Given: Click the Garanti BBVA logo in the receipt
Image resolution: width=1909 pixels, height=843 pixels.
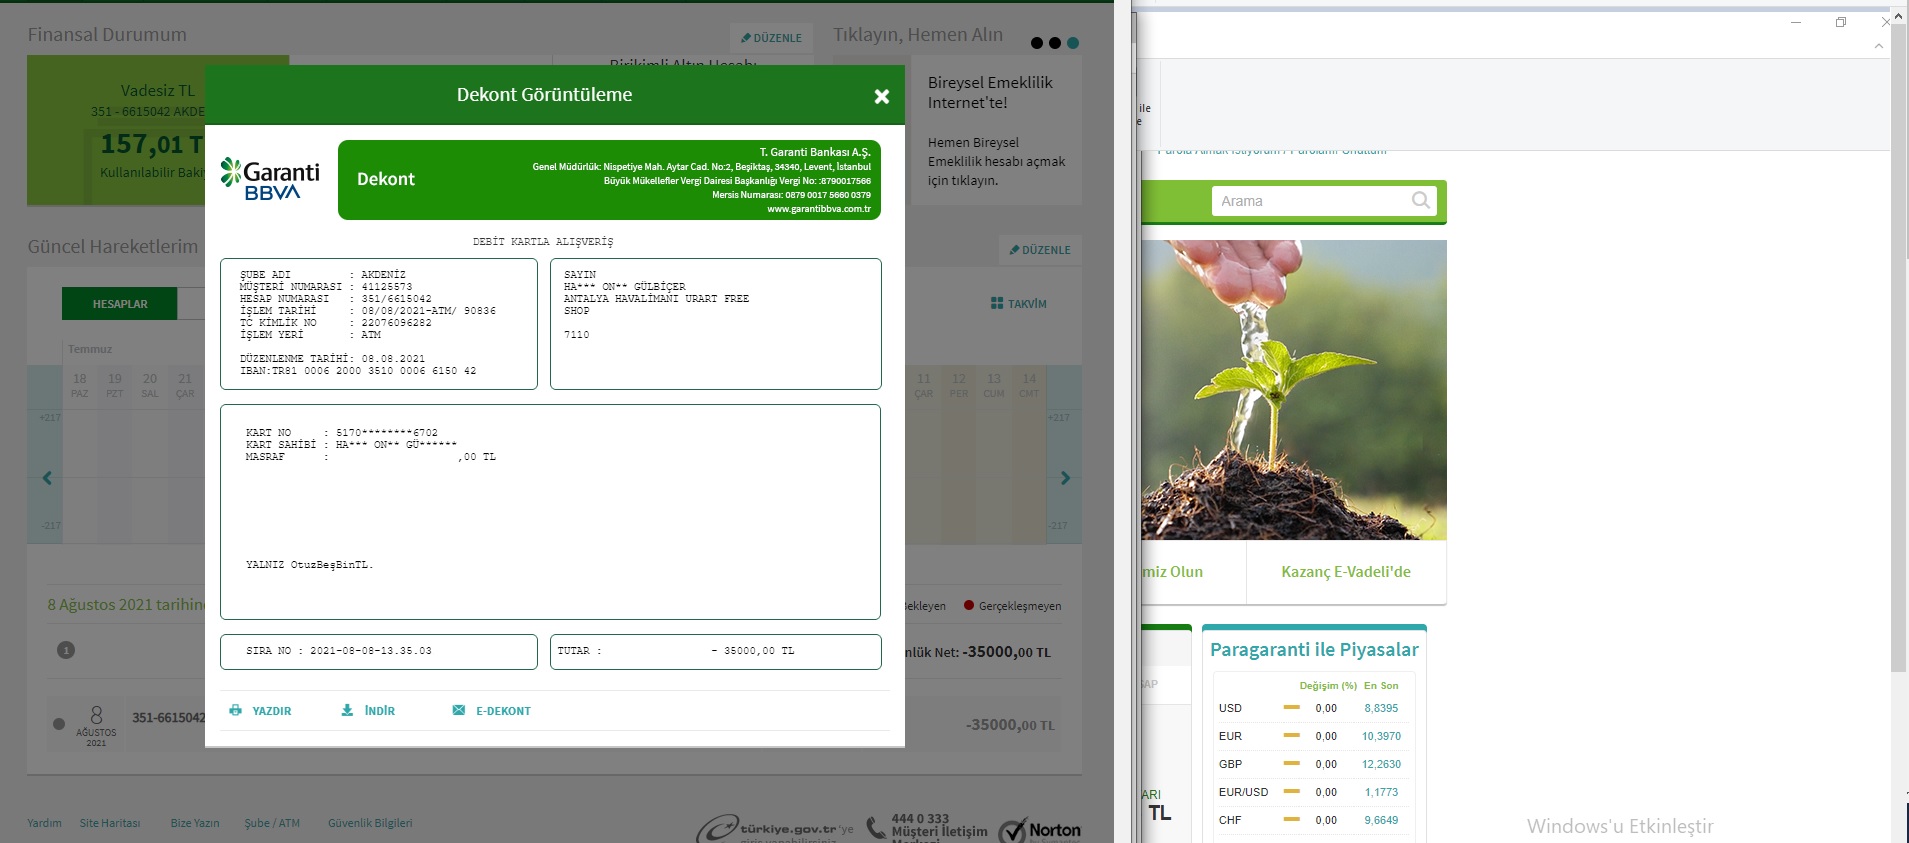Looking at the screenshot, I should pos(270,179).
